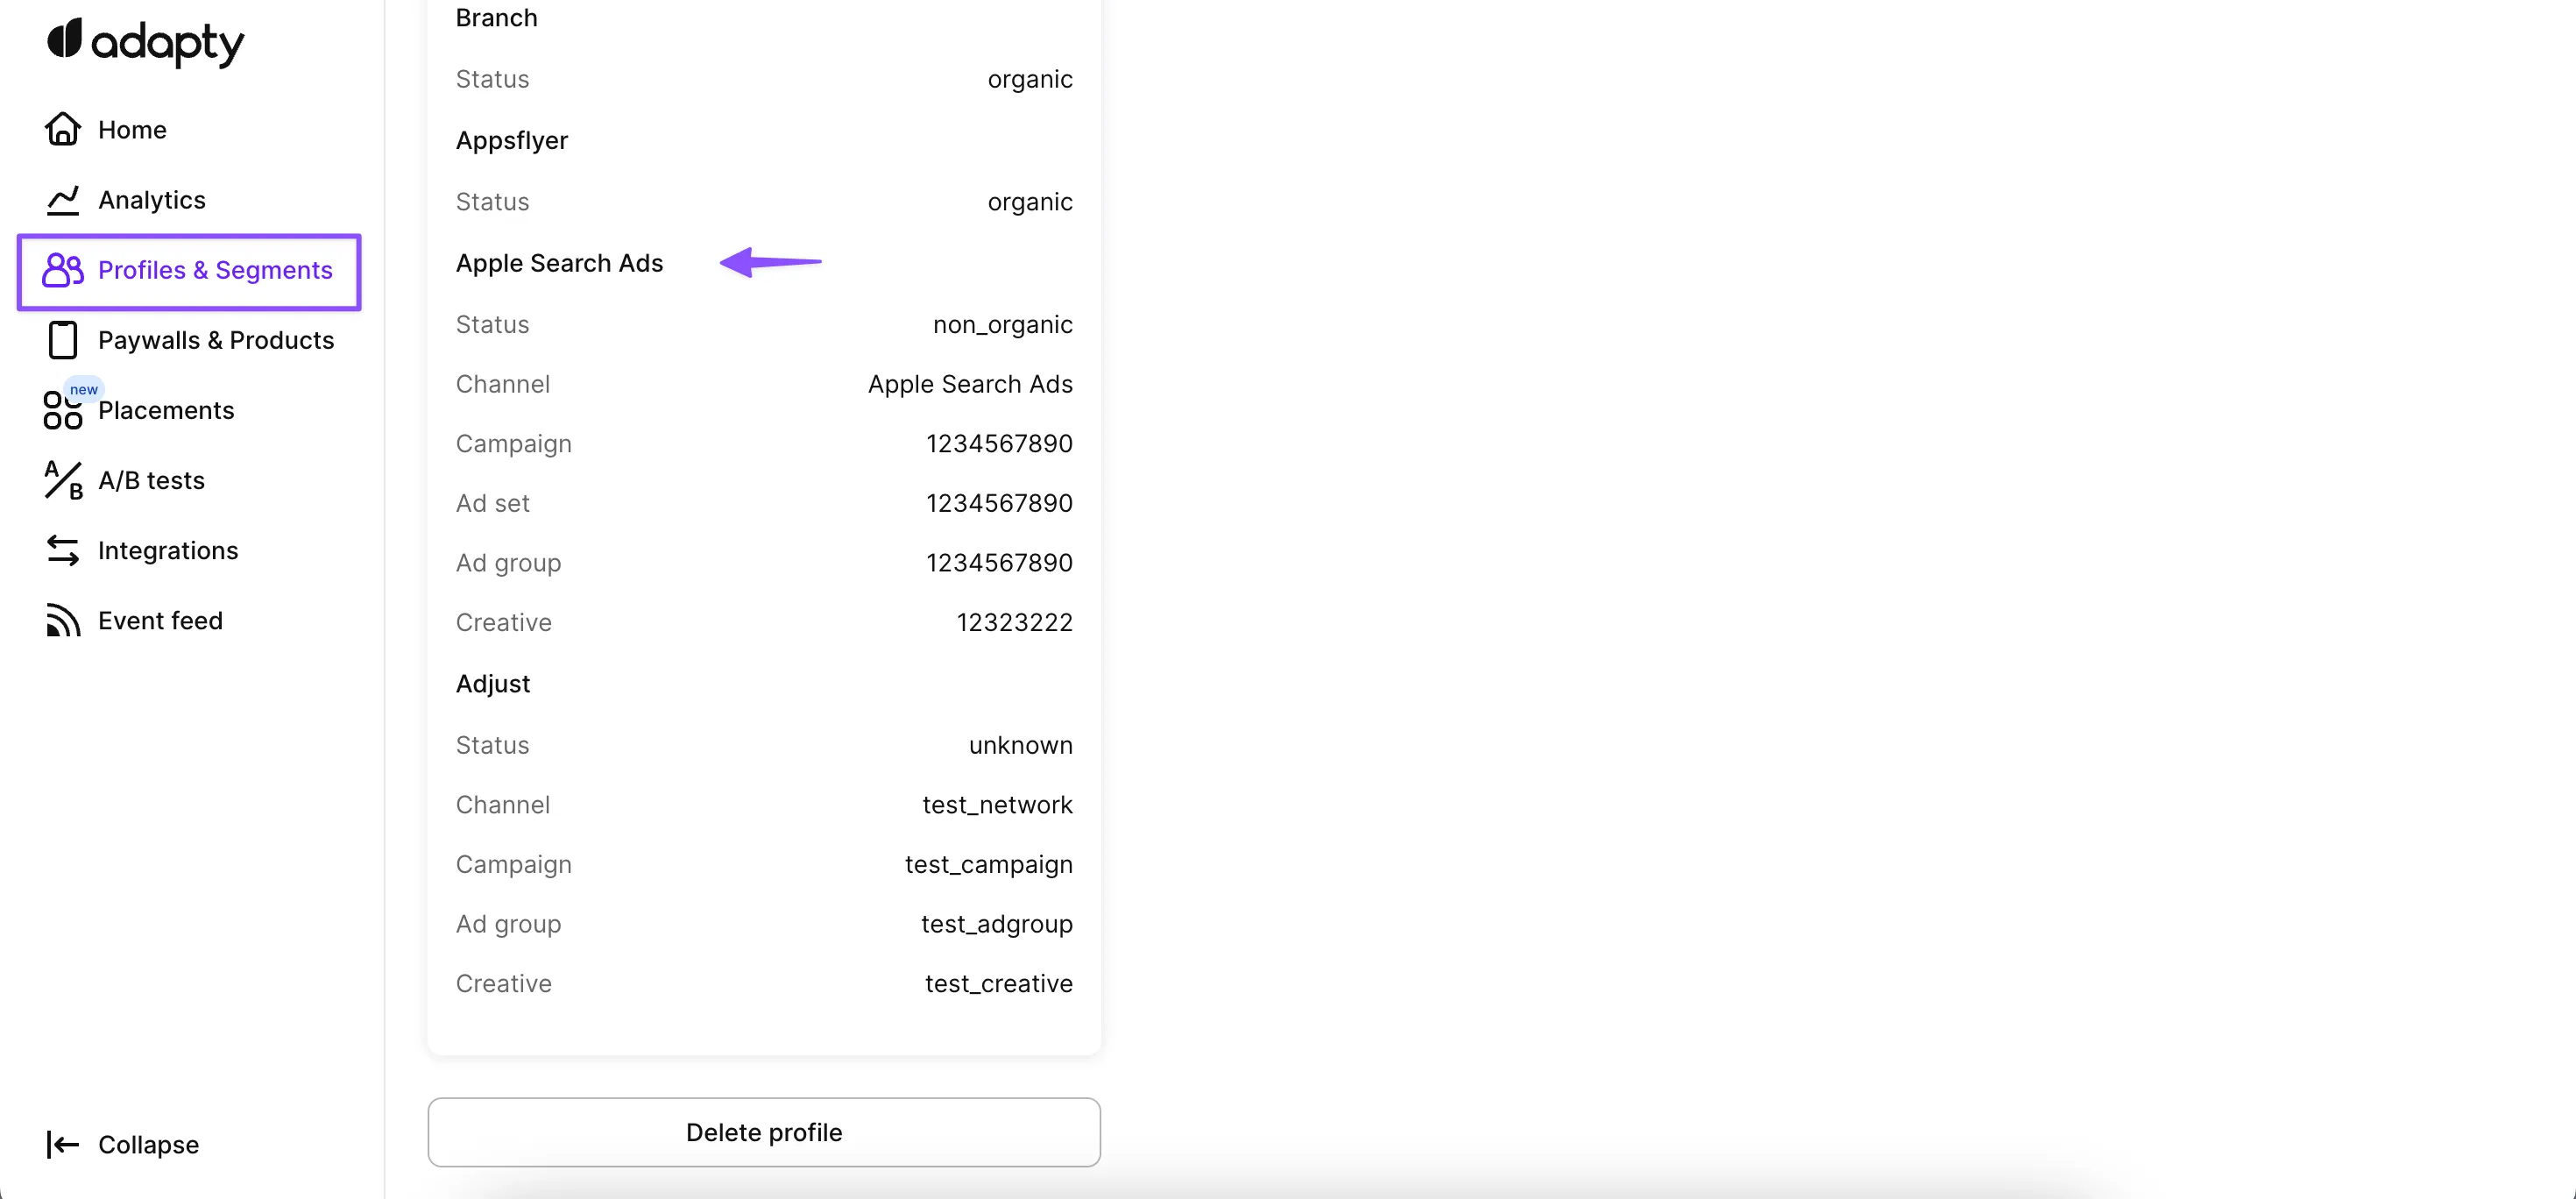Open Paywalls & Products page
The image size is (2576, 1199).
click(x=216, y=340)
